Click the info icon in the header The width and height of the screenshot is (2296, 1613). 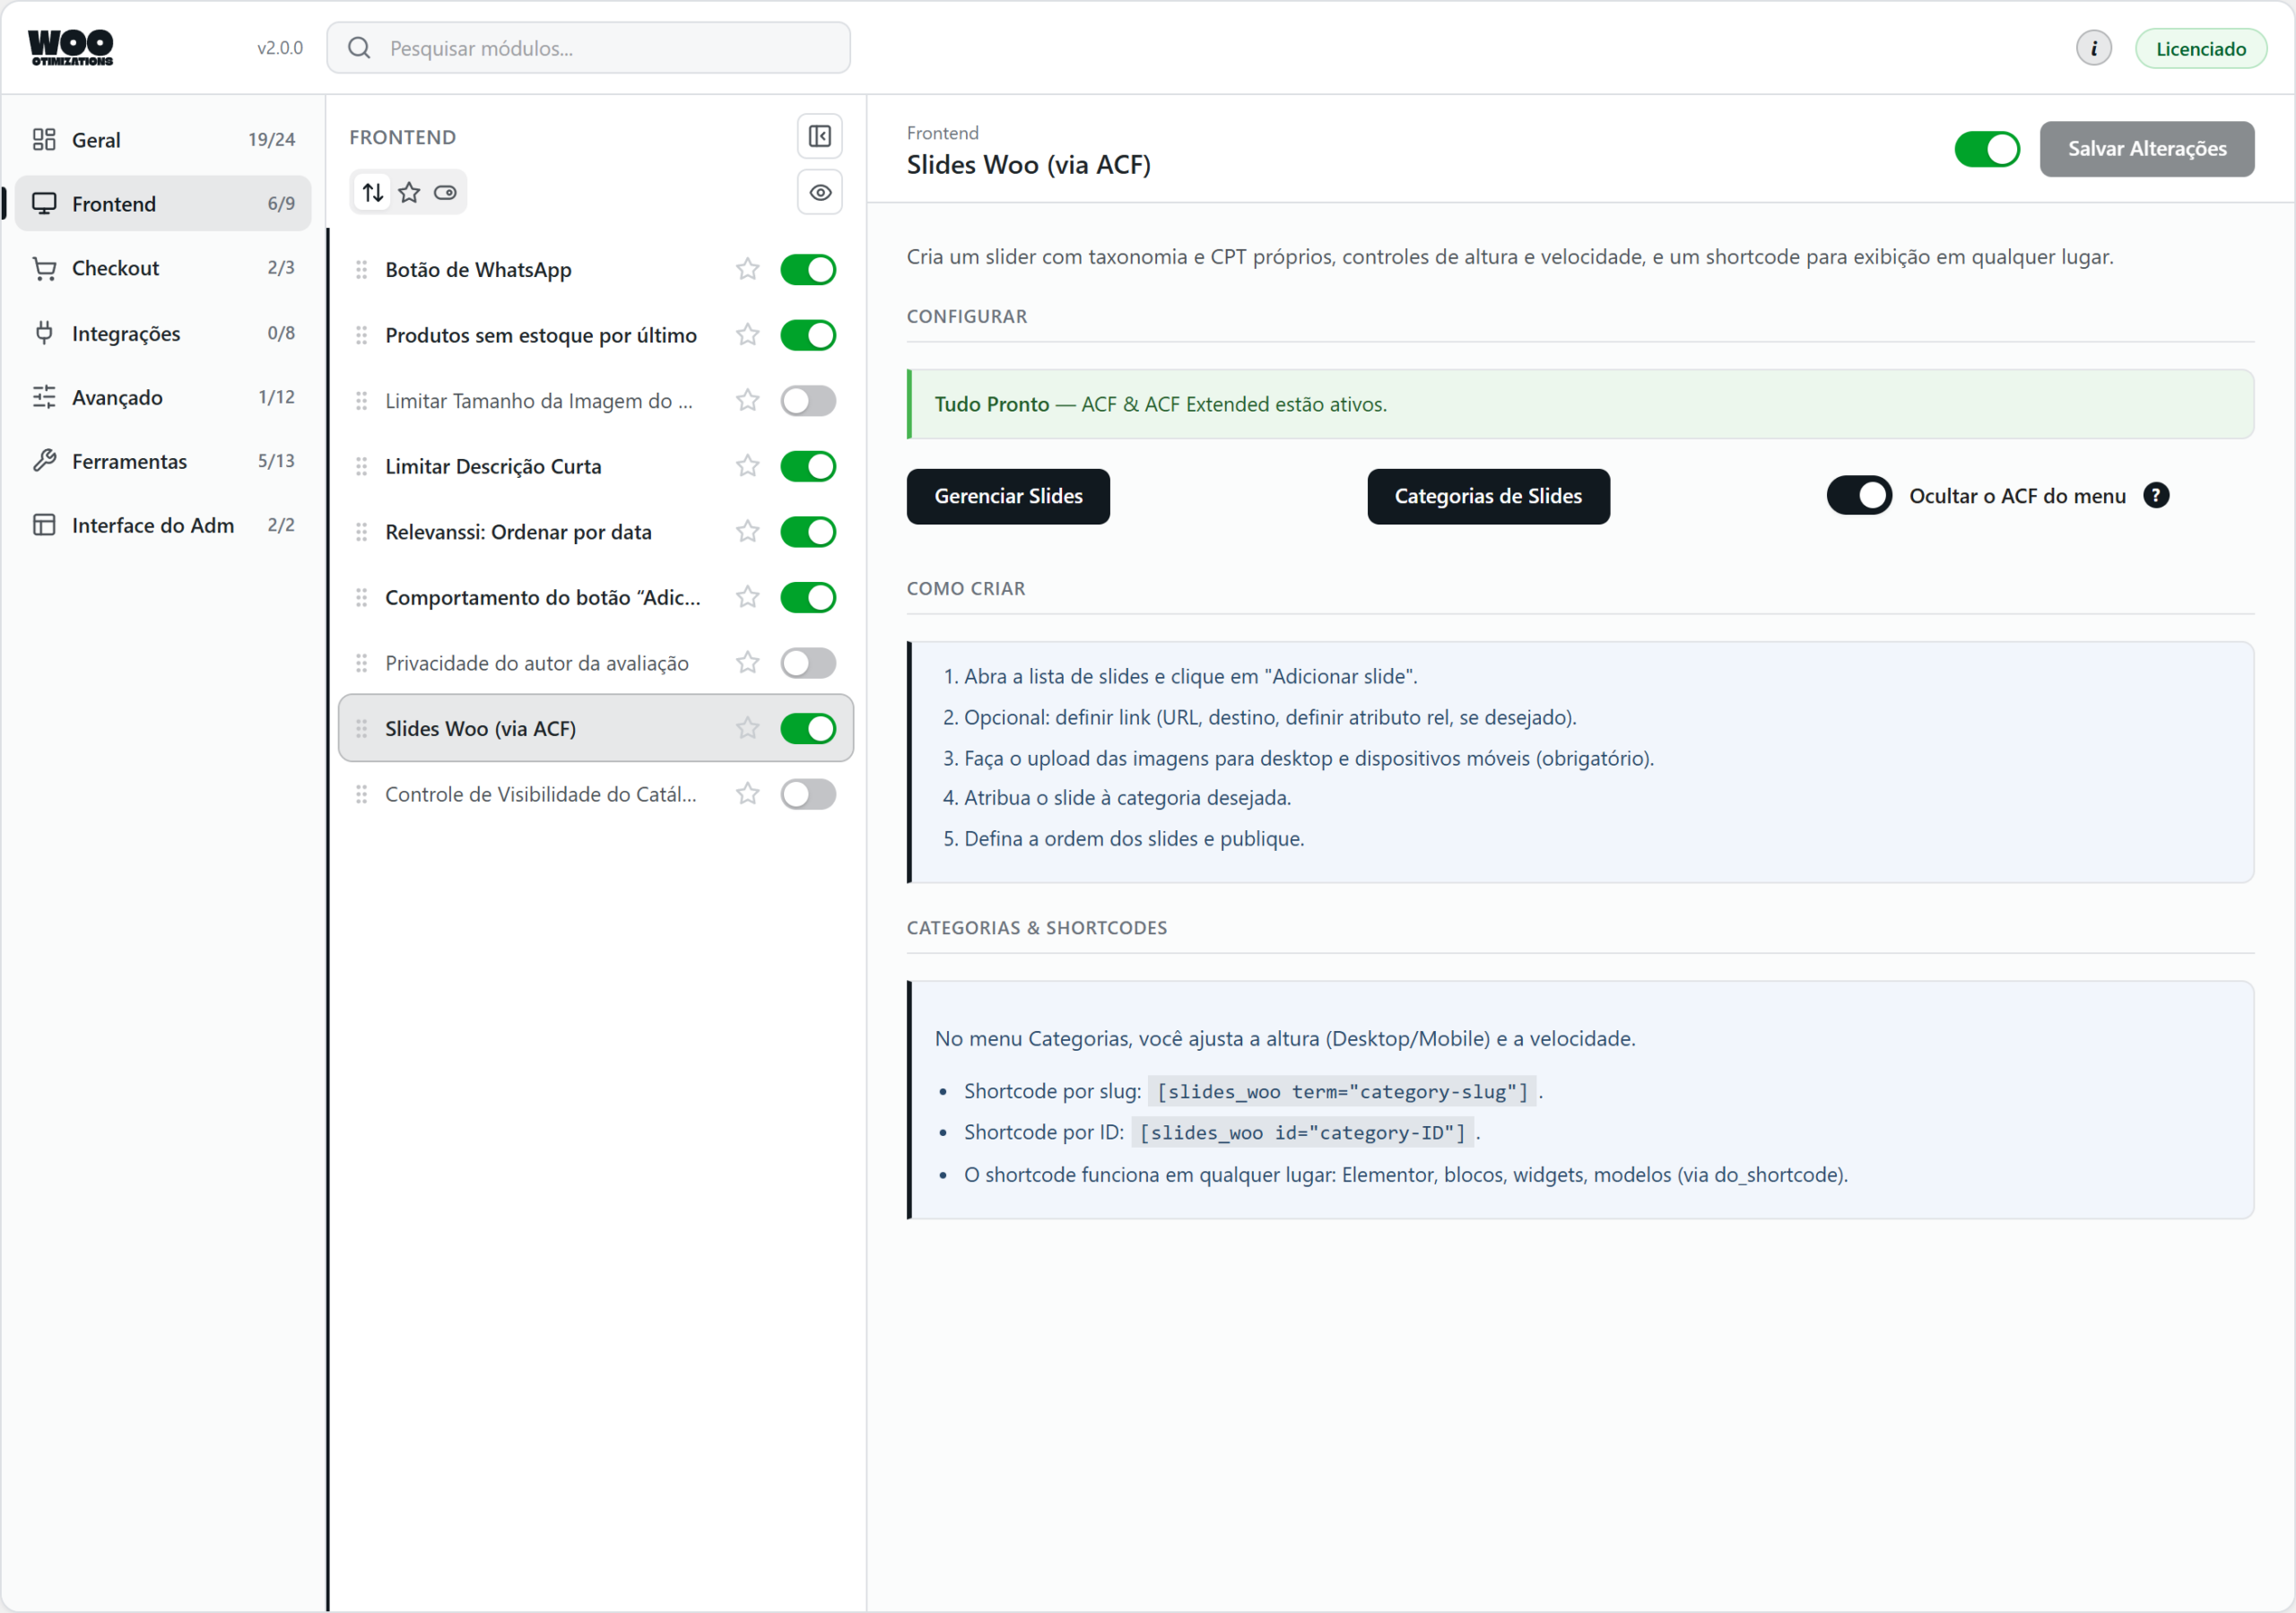pyautogui.click(x=2093, y=48)
